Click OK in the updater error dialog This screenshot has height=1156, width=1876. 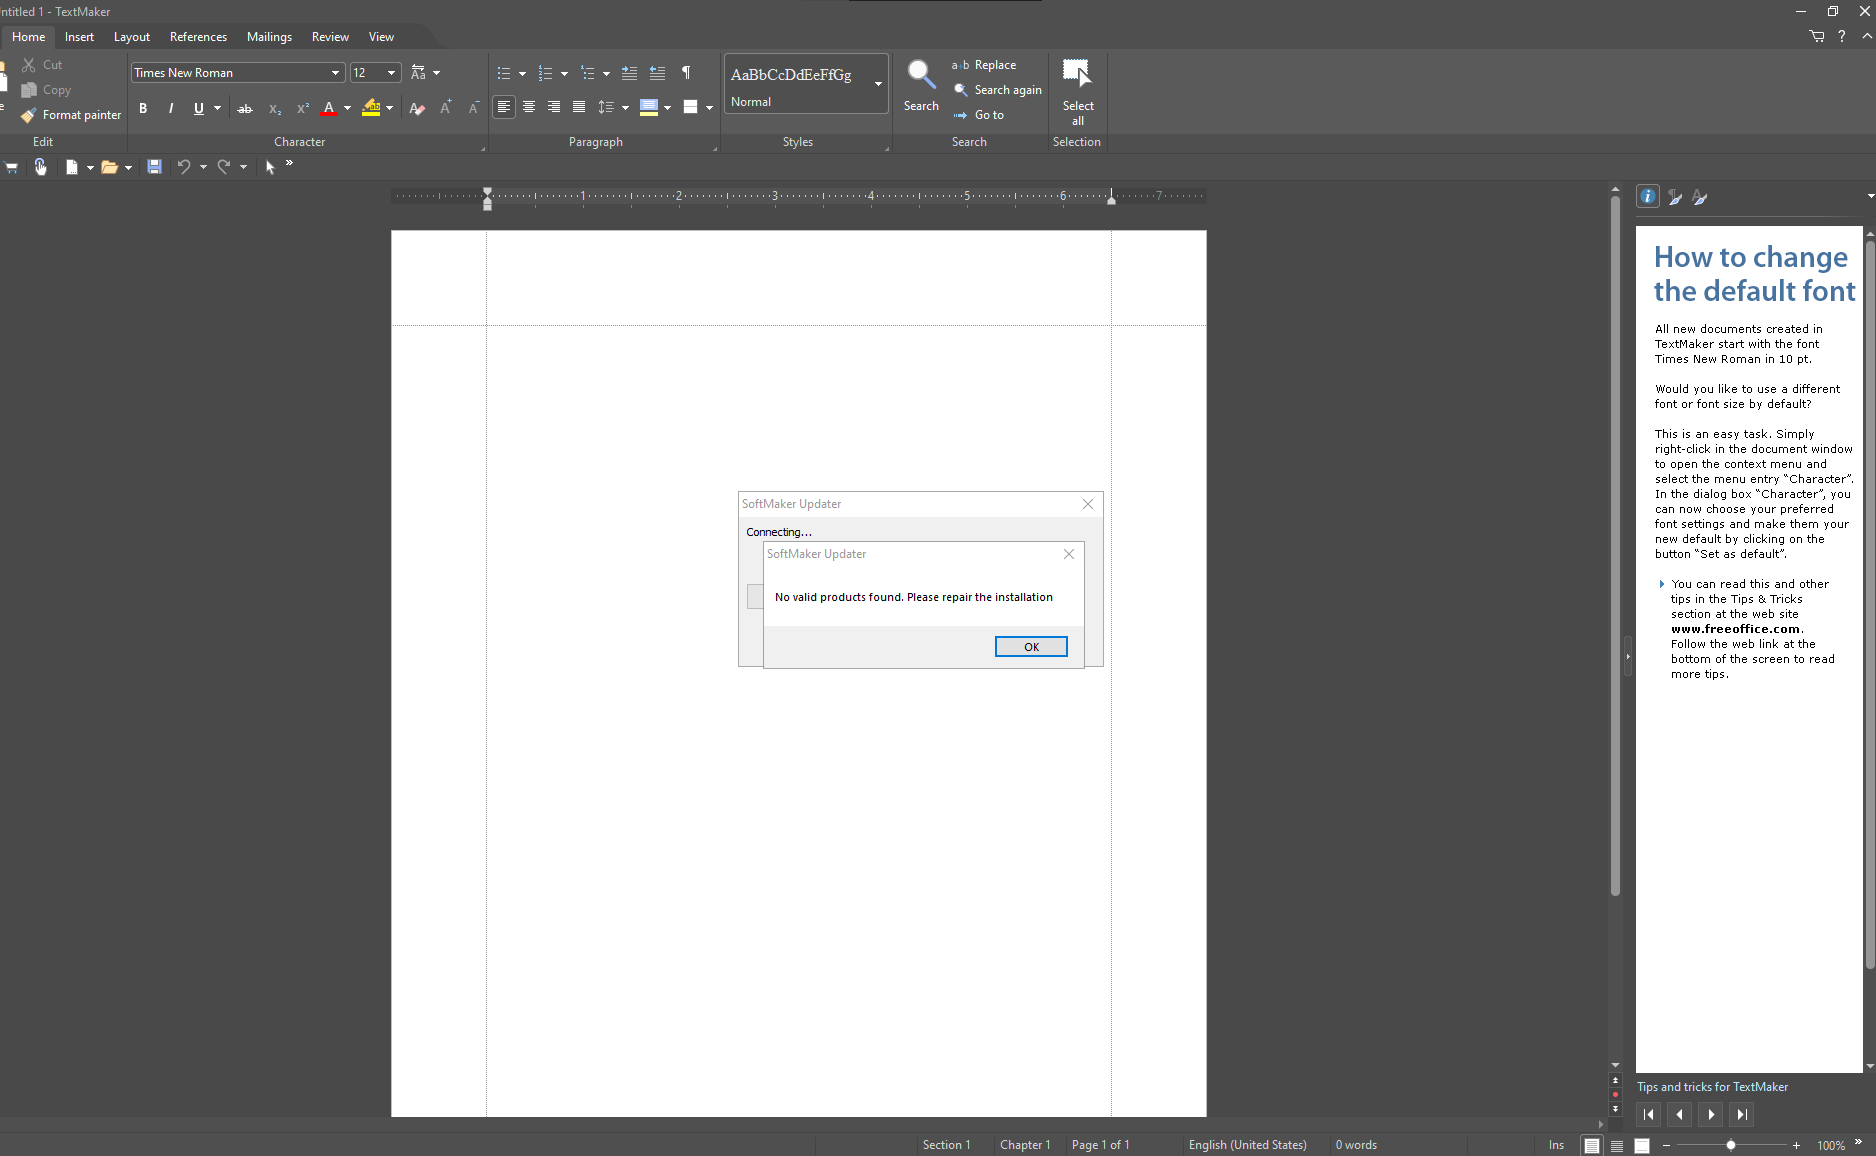1031,647
